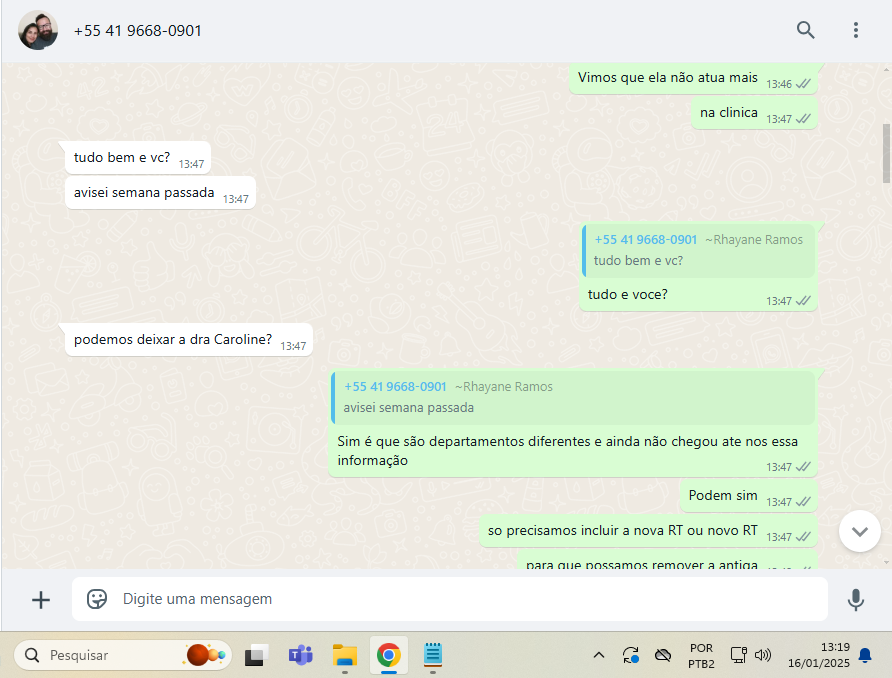Image resolution: width=892 pixels, height=678 pixels.
Task: Select message 'Podem sim'
Action: [x=749, y=496]
